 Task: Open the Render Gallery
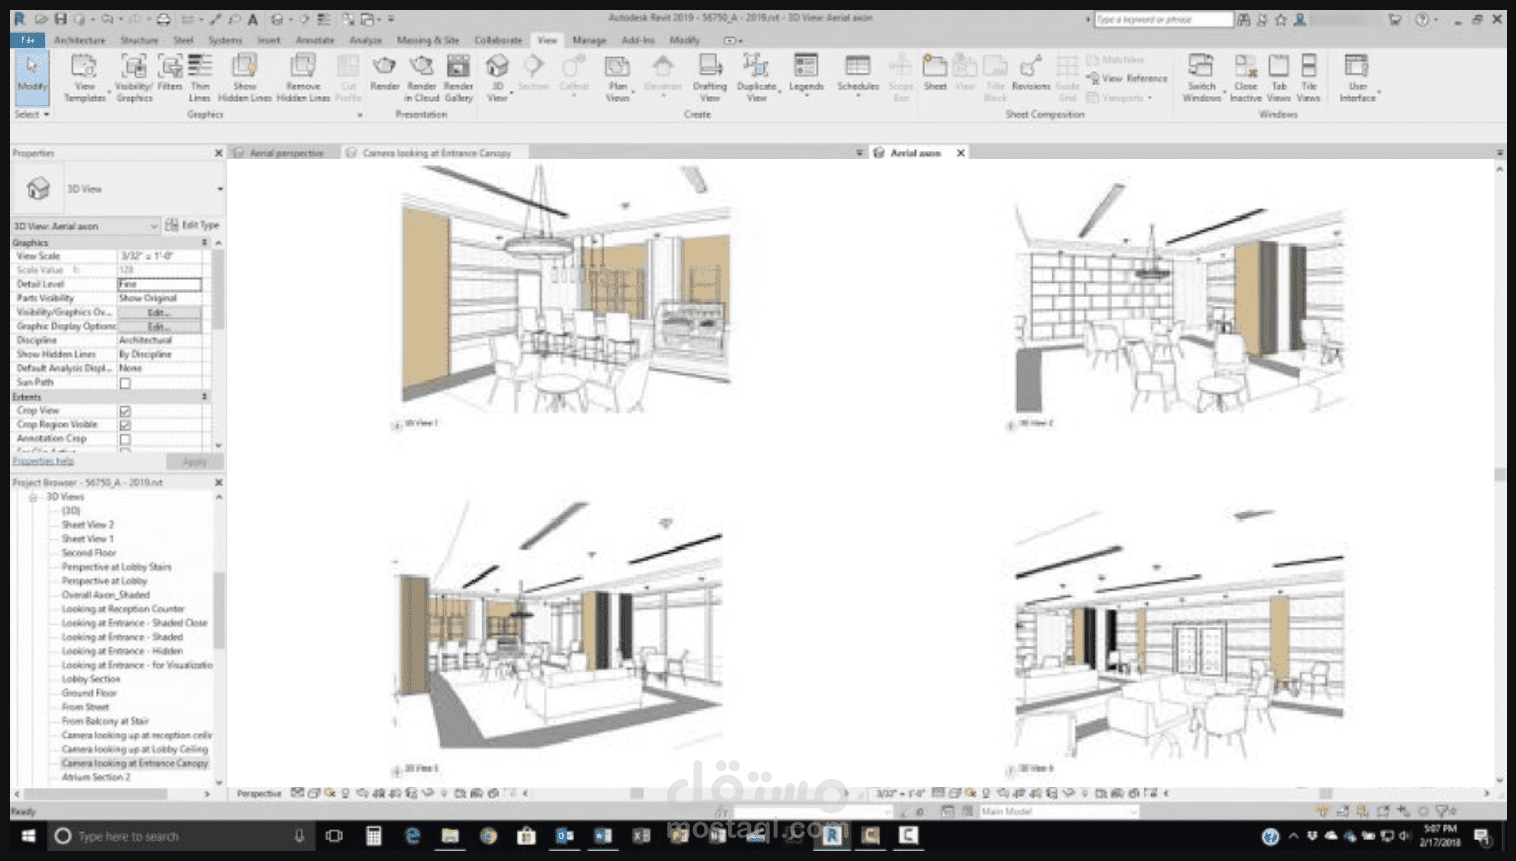pyautogui.click(x=458, y=77)
